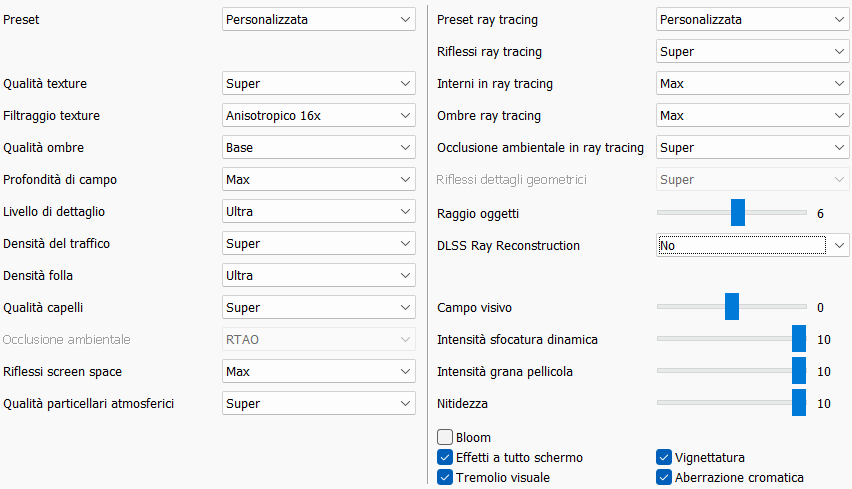Expand the Riflessi ray tracing dropdown

pyautogui.click(x=752, y=52)
